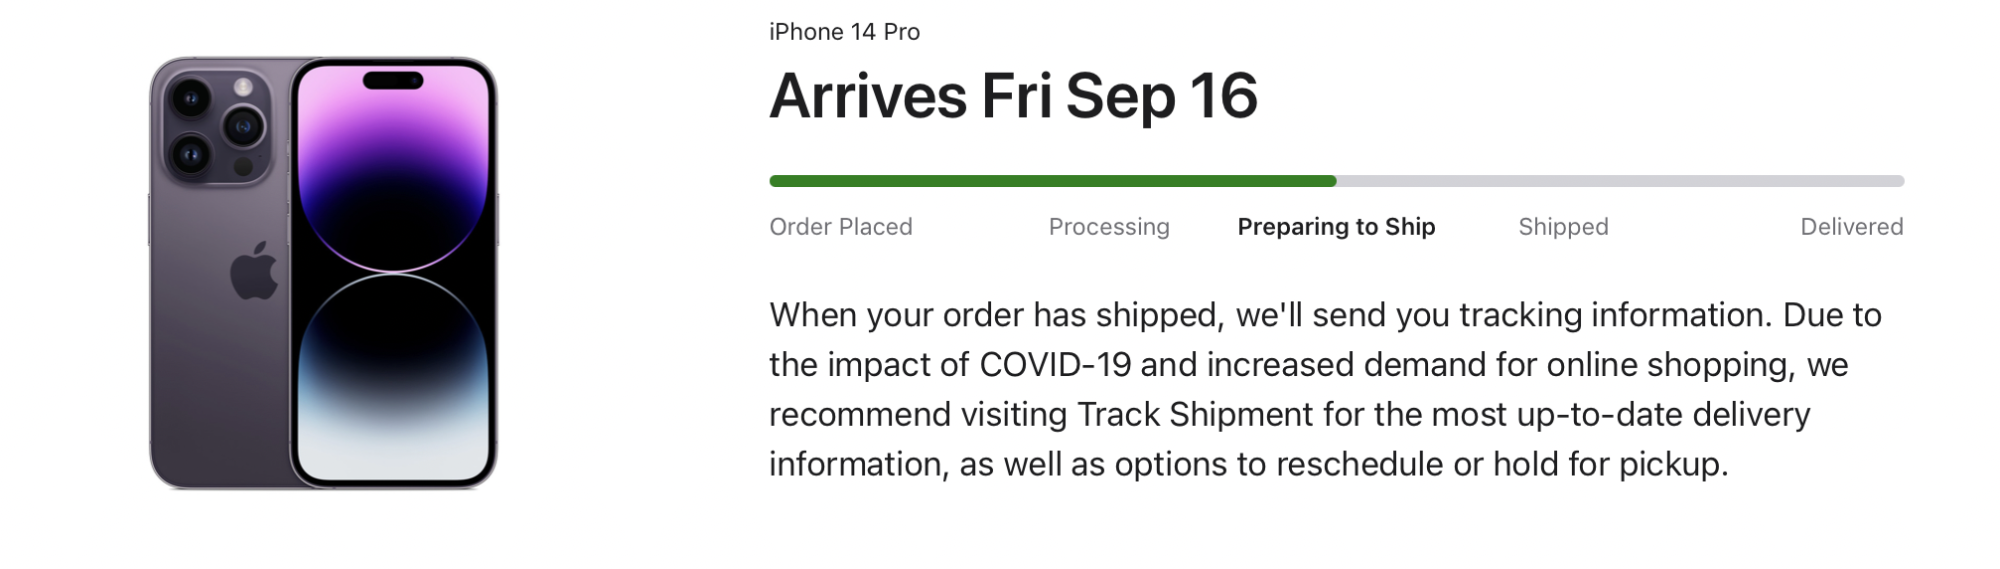Click the iPhone 14 Pro product name
The width and height of the screenshot is (2000, 569).
(x=844, y=32)
